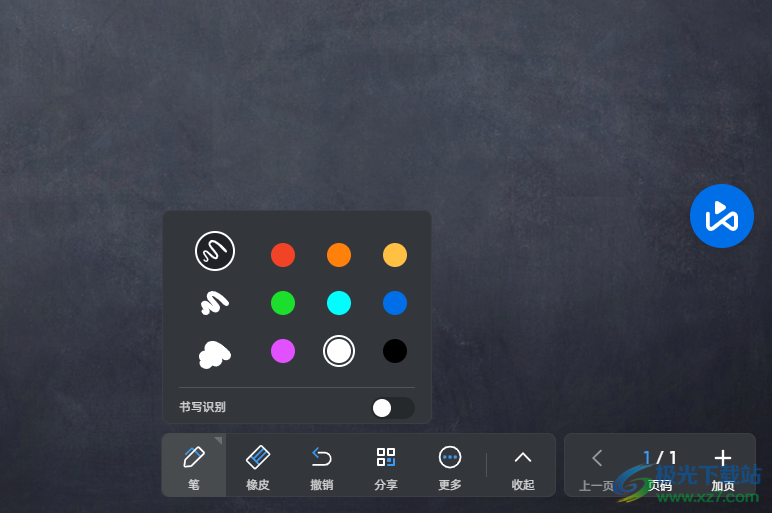
Task: Select the Eraser (橡皮) tool
Action: tap(258, 465)
